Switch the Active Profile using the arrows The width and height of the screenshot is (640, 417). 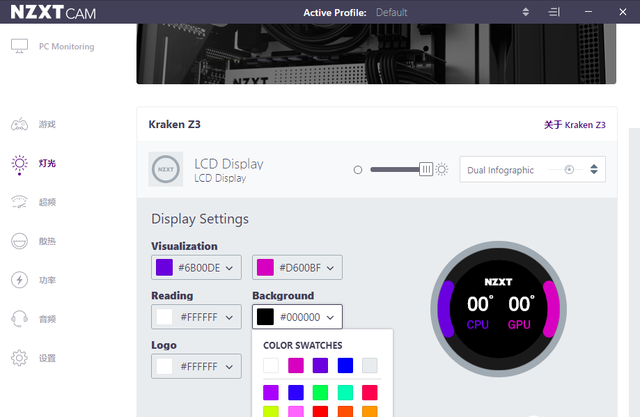tap(526, 12)
